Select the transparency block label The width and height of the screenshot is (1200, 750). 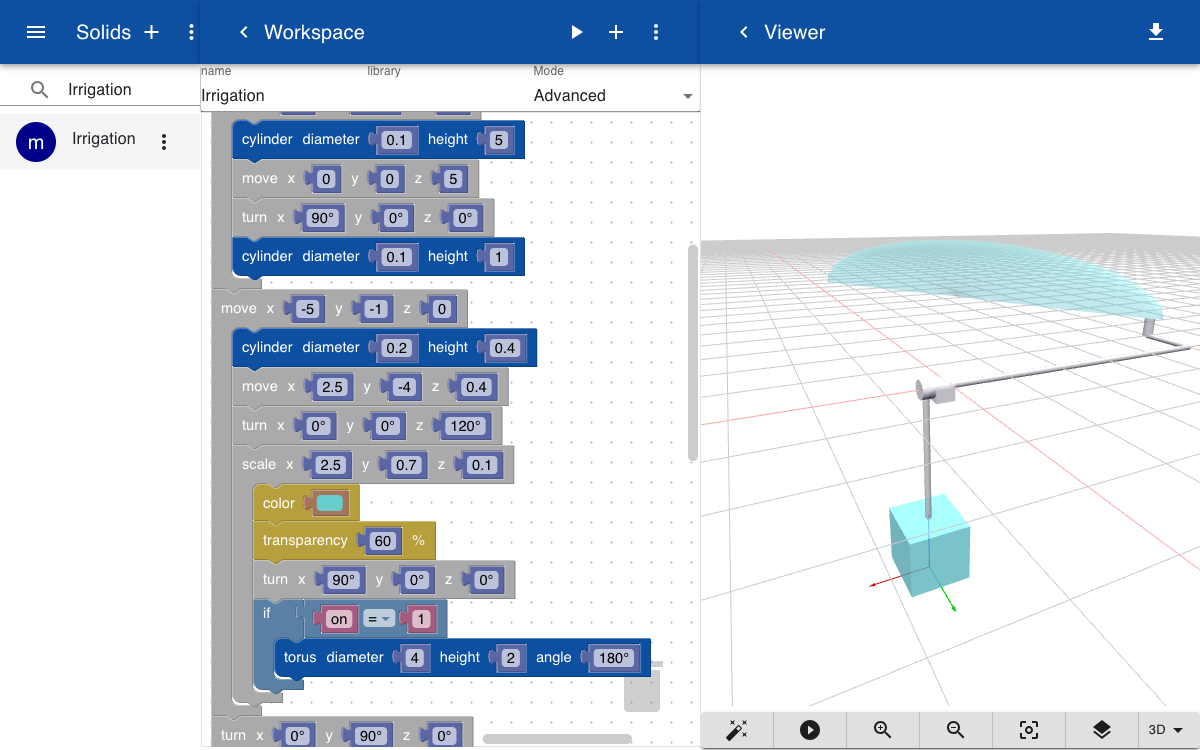coord(305,541)
